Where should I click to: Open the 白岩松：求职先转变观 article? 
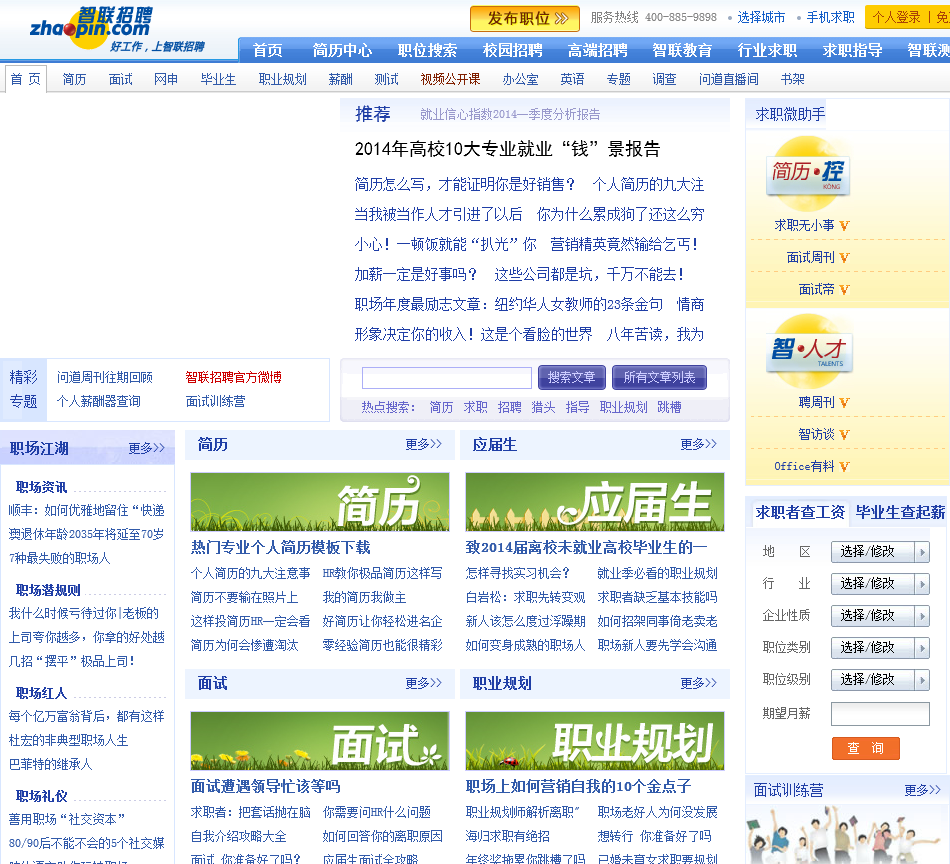click(x=525, y=597)
